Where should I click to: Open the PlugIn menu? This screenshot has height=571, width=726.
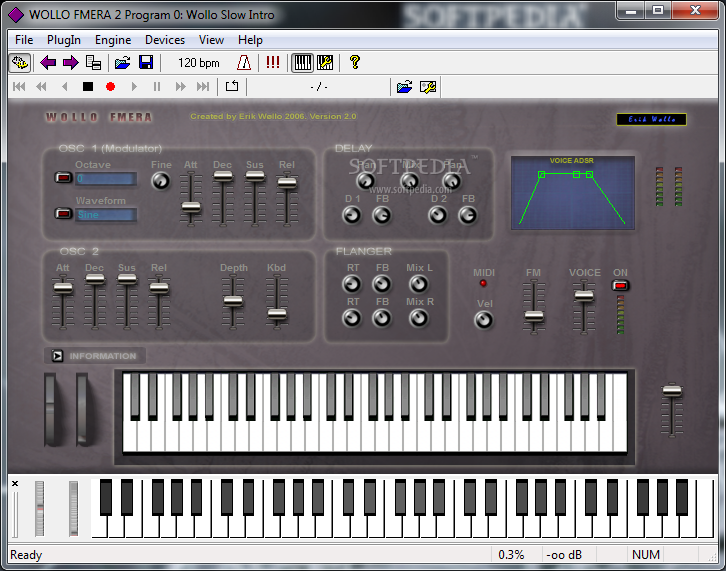point(64,40)
